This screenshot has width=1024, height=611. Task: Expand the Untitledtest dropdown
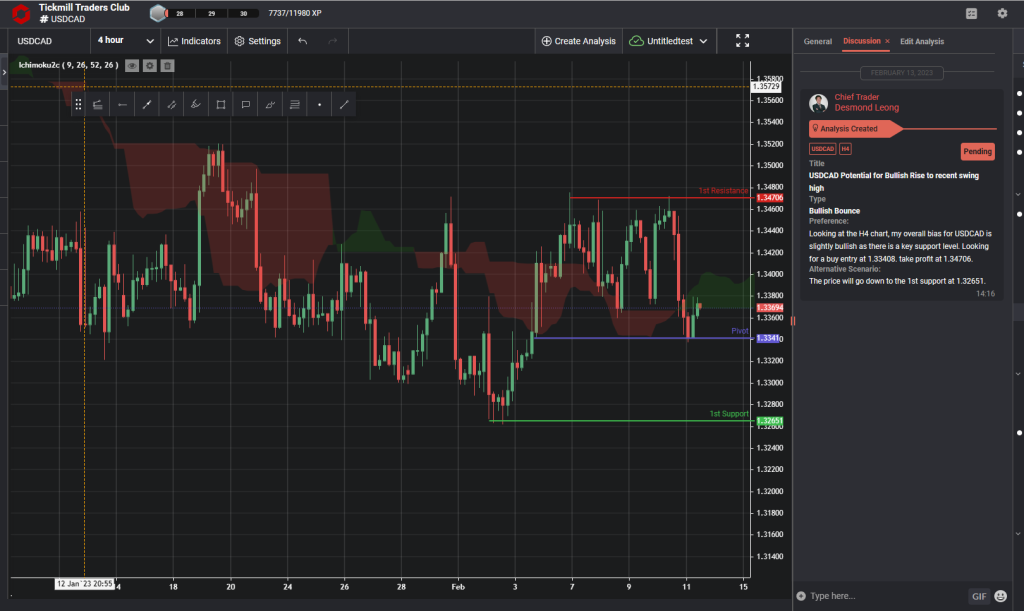coord(671,41)
